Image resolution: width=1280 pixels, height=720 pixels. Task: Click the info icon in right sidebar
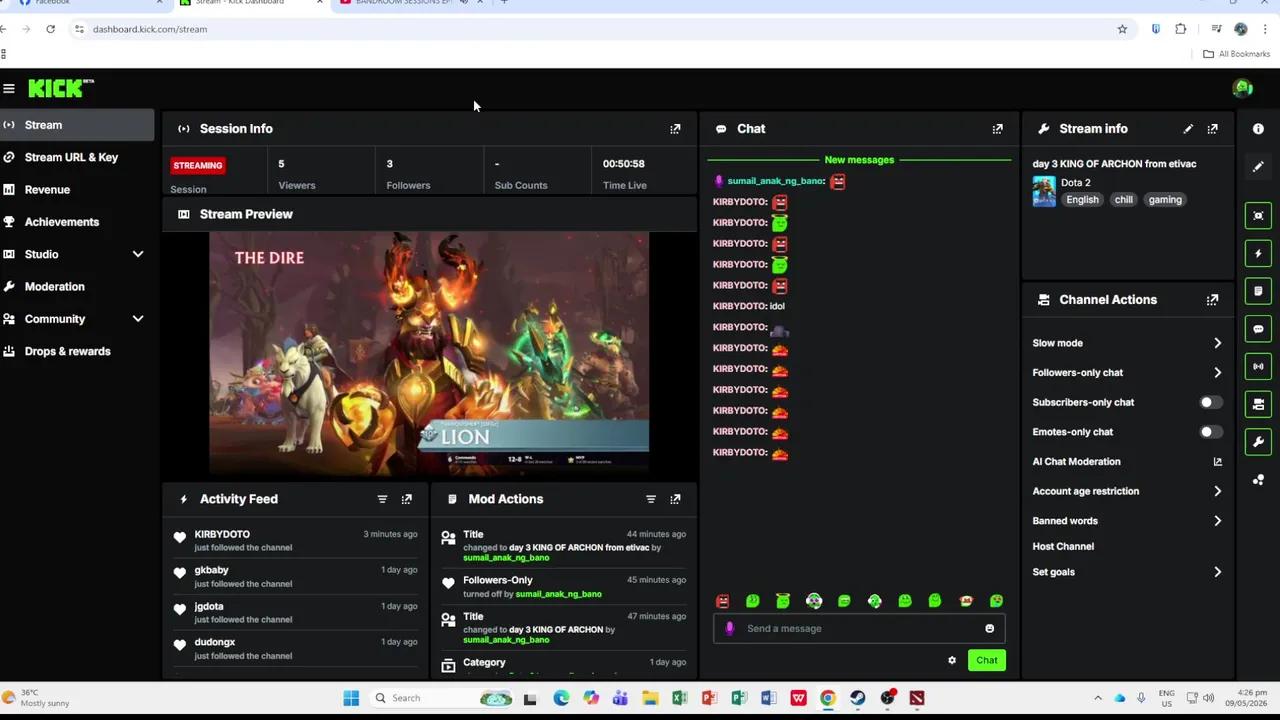[1258, 129]
